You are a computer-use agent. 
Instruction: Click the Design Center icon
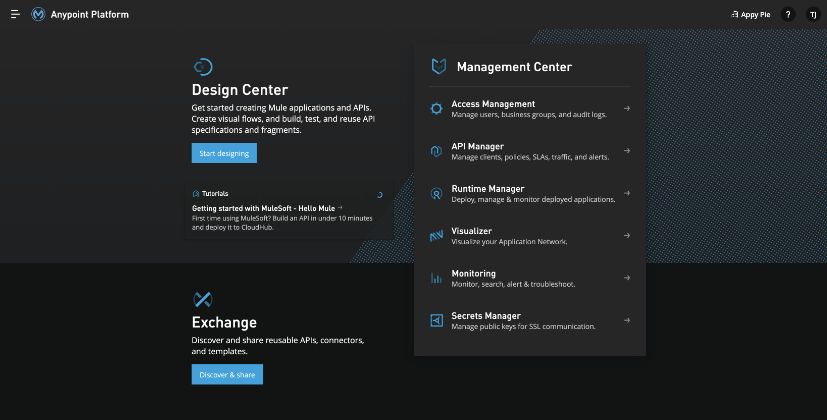202,67
